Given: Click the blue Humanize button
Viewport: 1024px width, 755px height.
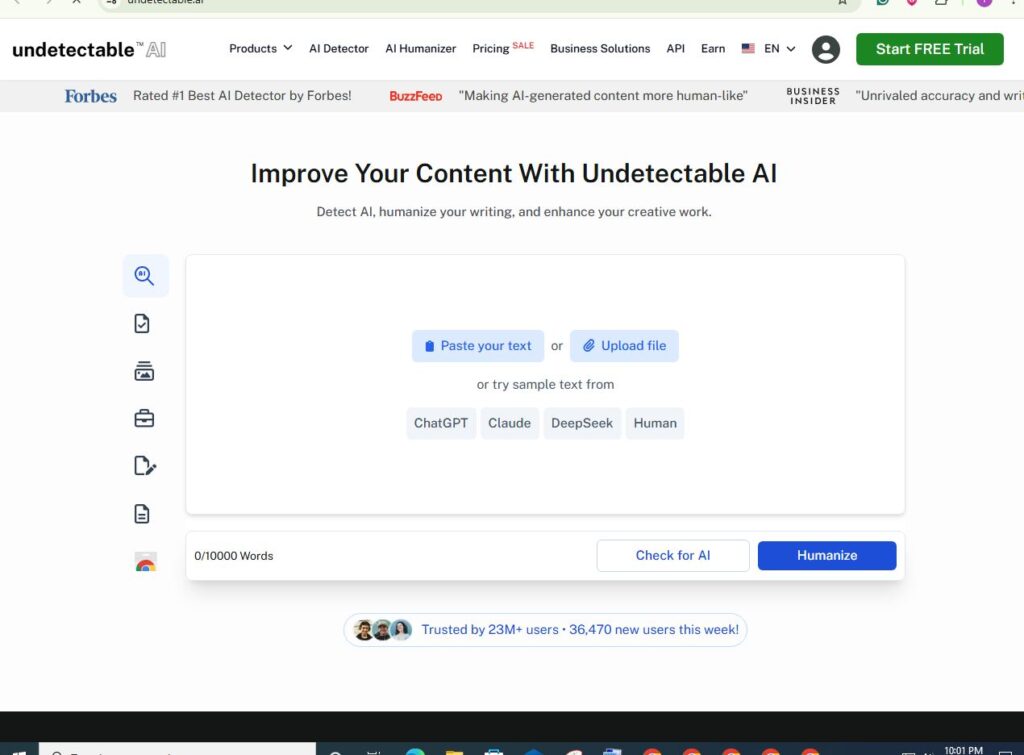Looking at the screenshot, I should (x=827, y=555).
